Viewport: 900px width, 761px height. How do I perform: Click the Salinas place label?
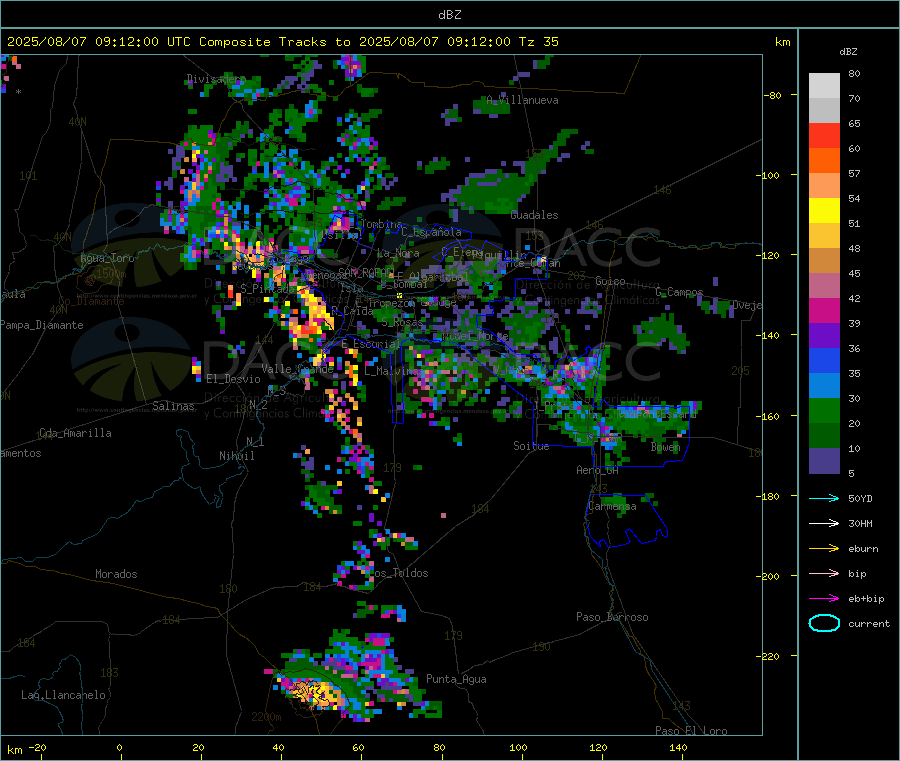(x=173, y=406)
